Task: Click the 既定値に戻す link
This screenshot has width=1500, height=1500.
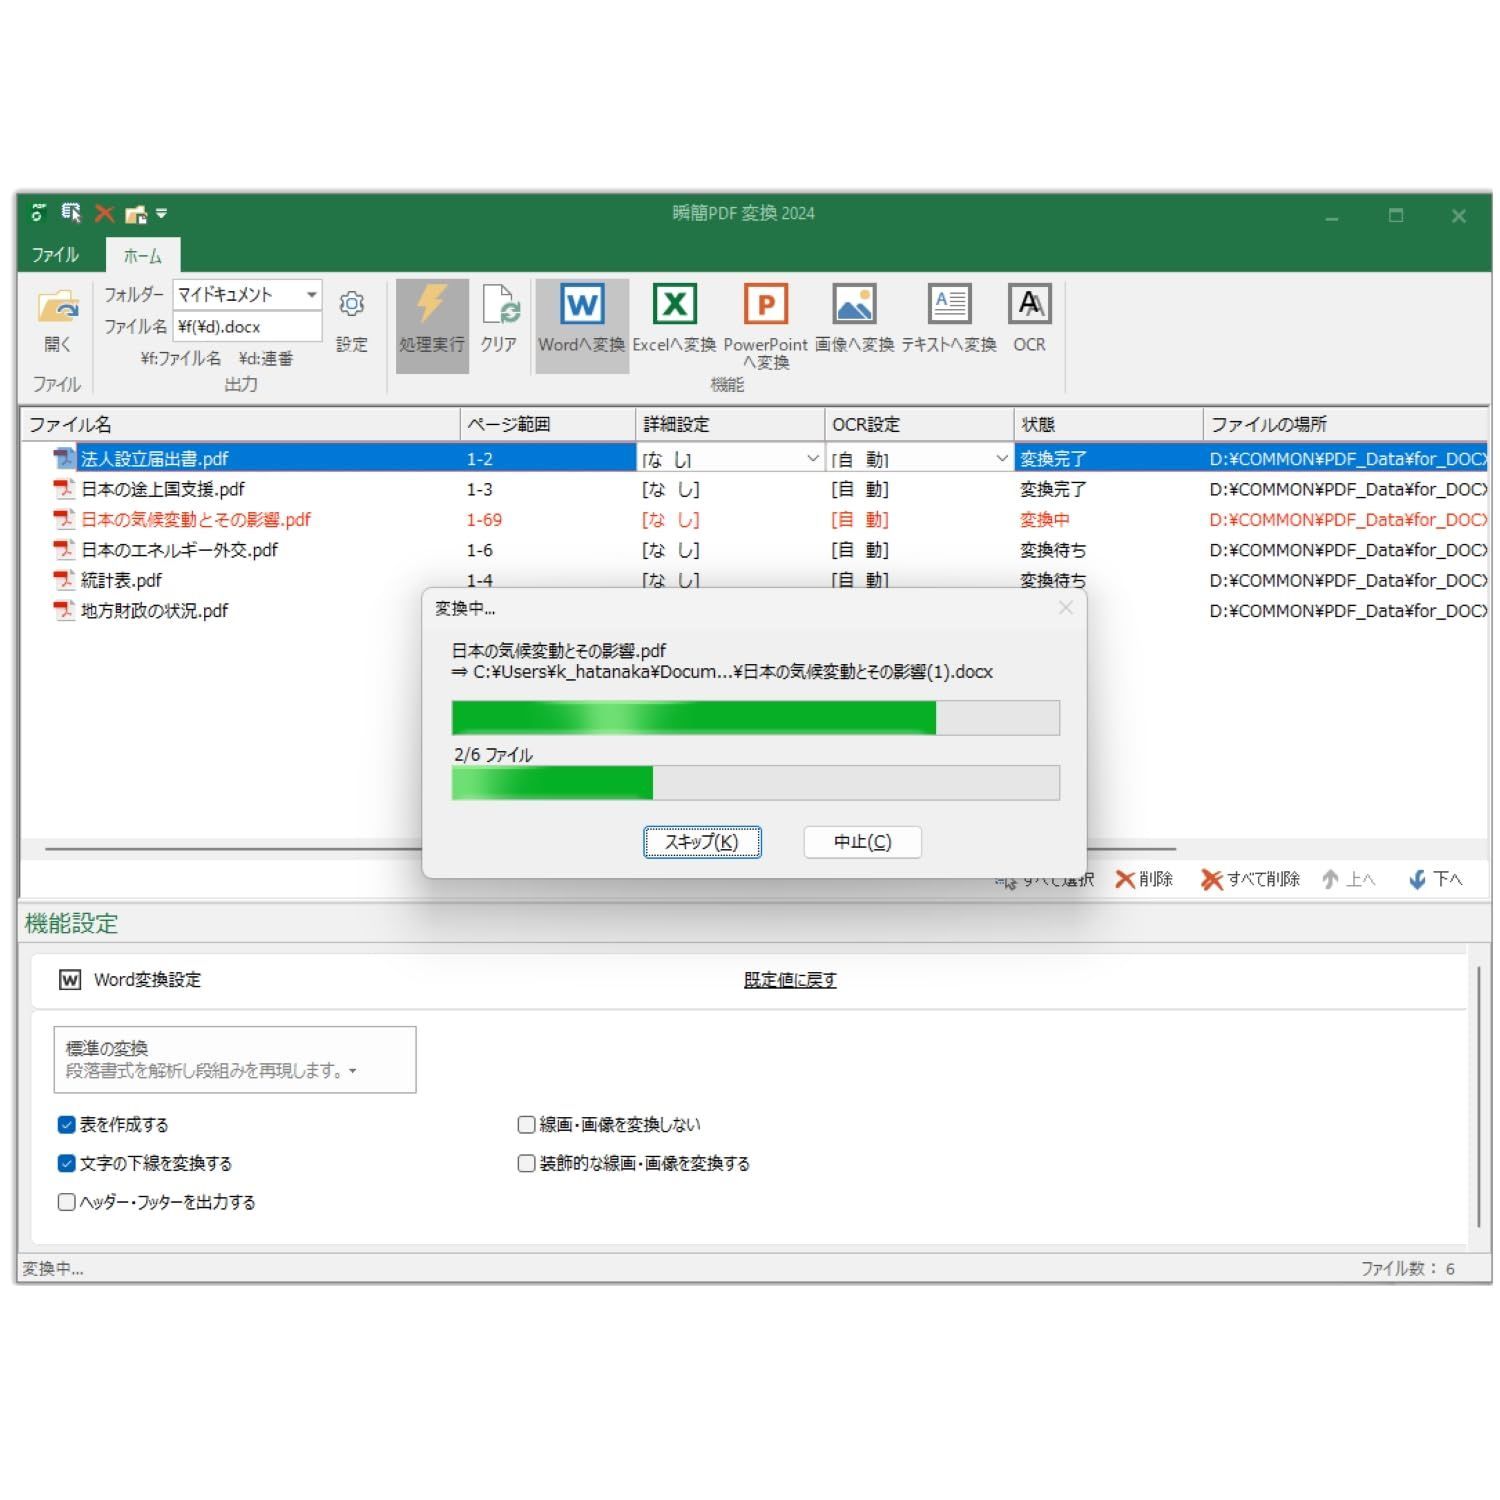Action: 790,980
